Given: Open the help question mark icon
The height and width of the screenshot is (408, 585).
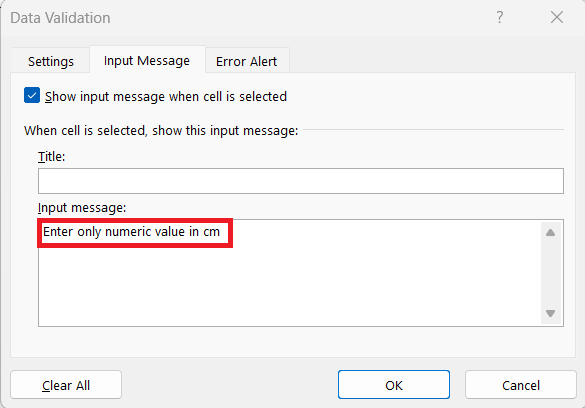Looking at the screenshot, I should click(x=500, y=17).
